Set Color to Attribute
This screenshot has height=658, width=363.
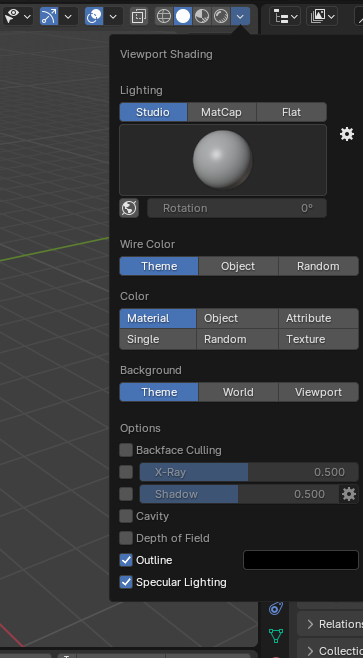pyautogui.click(x=319, y=319)
